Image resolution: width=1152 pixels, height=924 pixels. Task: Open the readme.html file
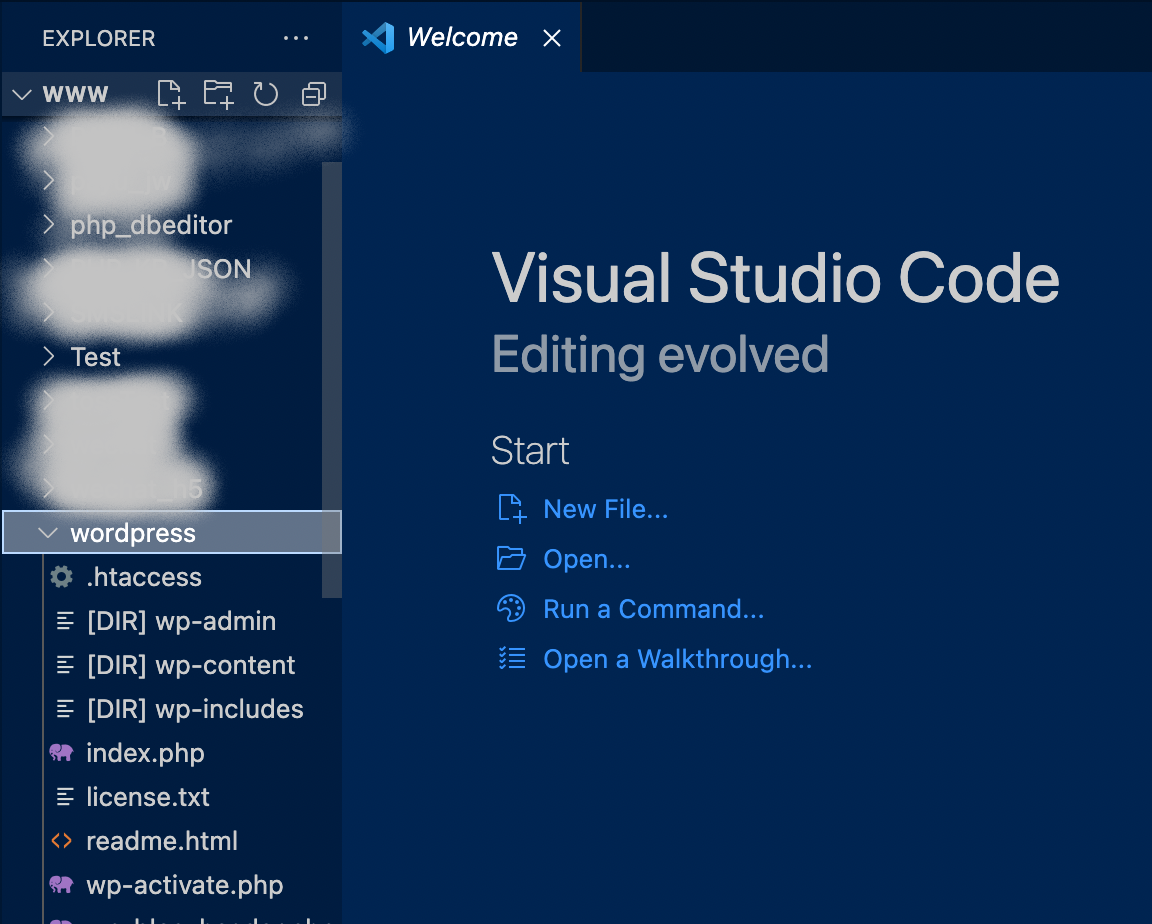[x=162, y=841]
